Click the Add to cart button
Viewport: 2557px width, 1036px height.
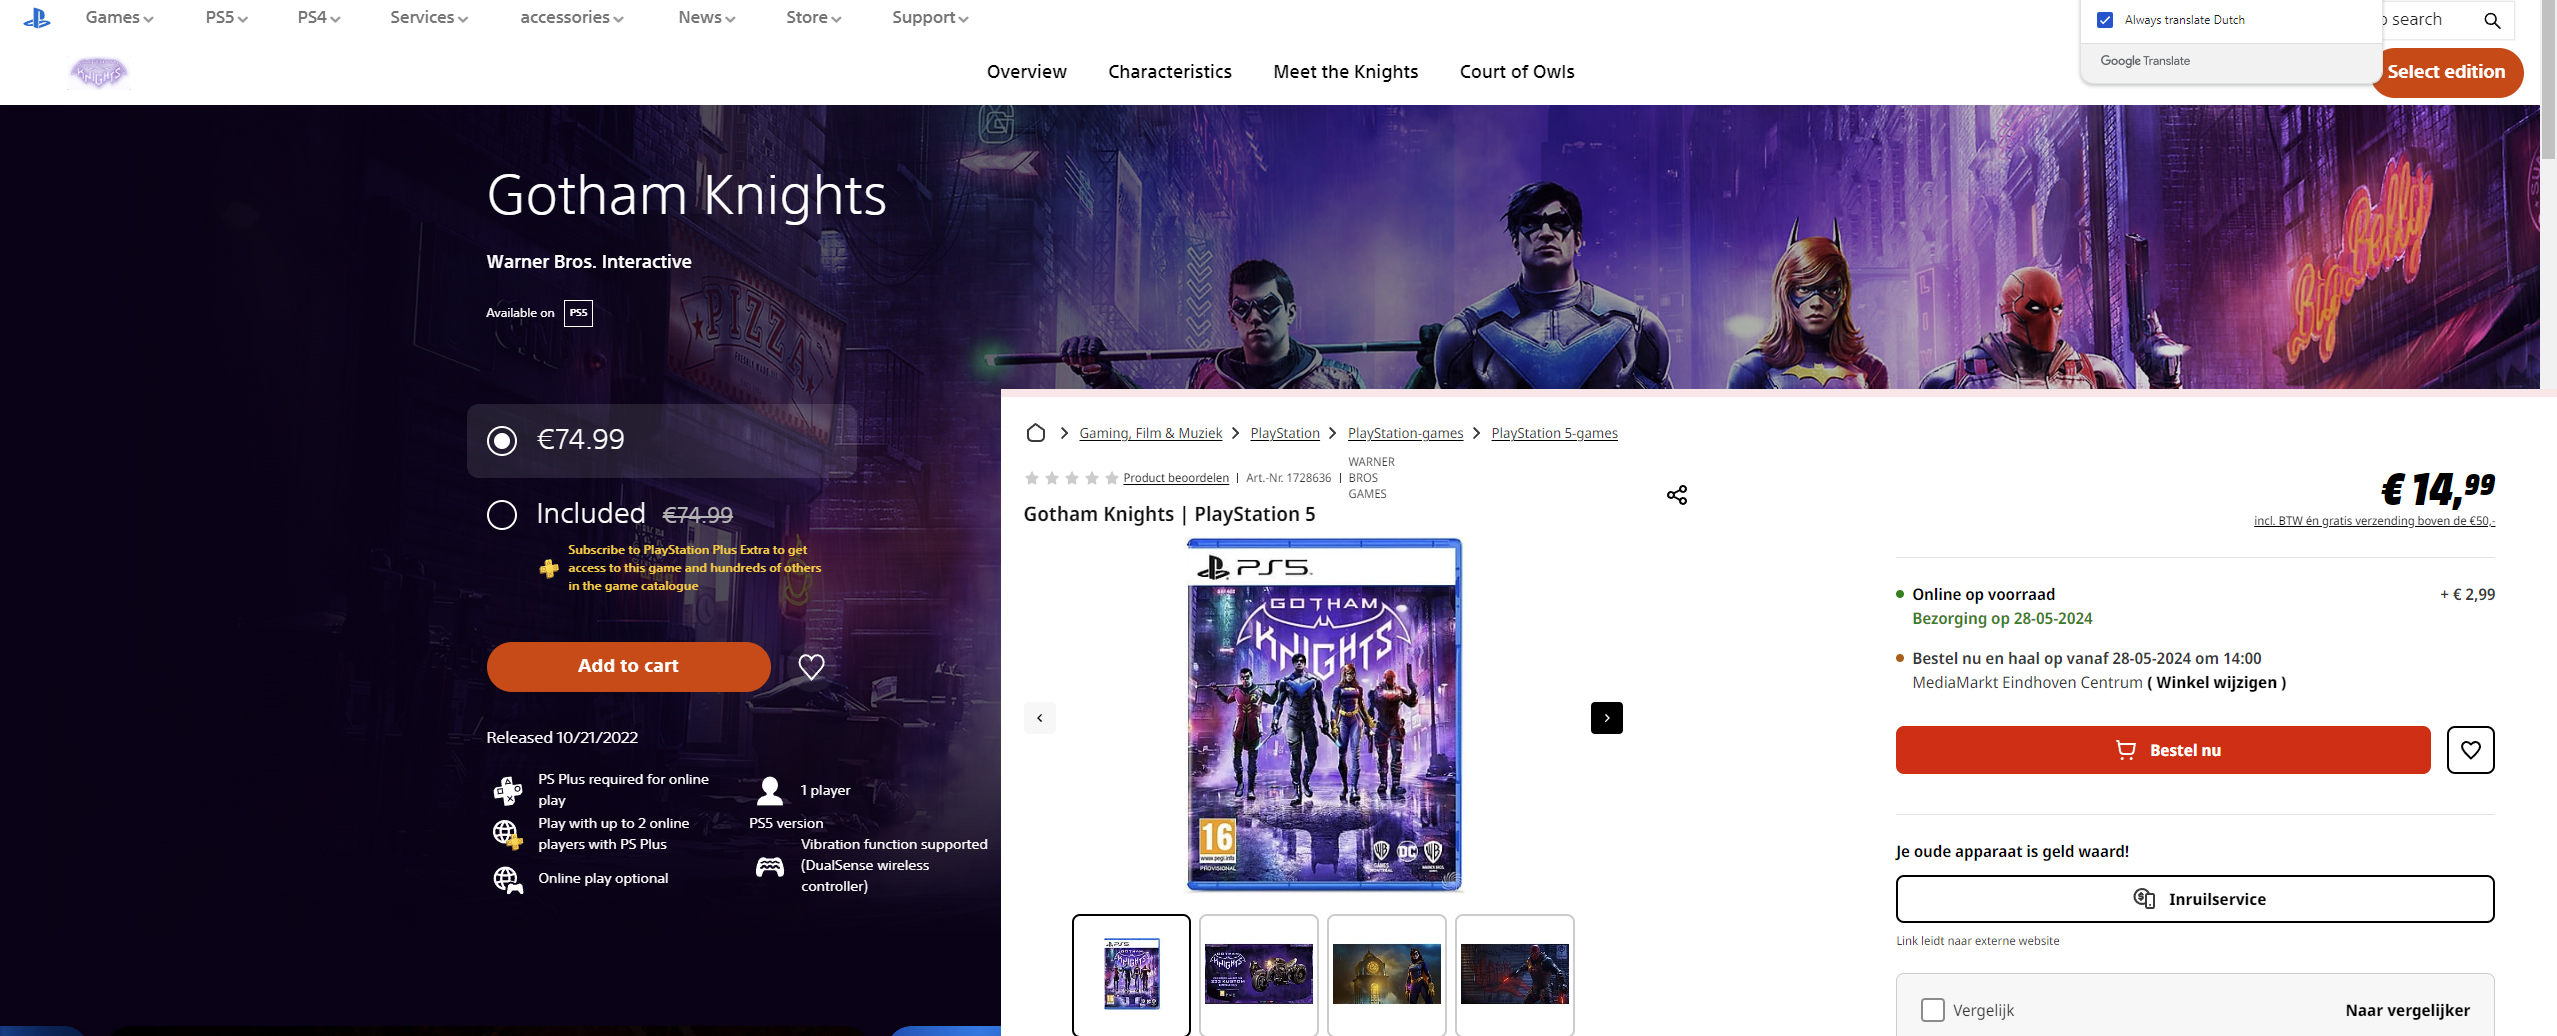coord(628,666)
